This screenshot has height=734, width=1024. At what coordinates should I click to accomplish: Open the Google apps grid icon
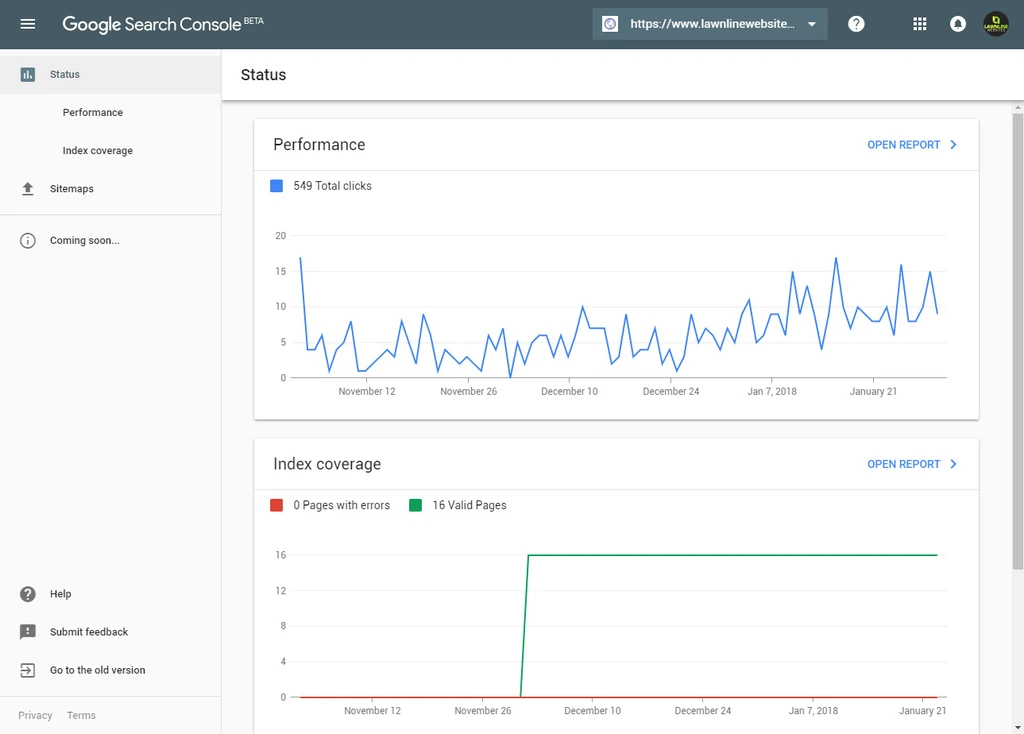click(919, 23)
